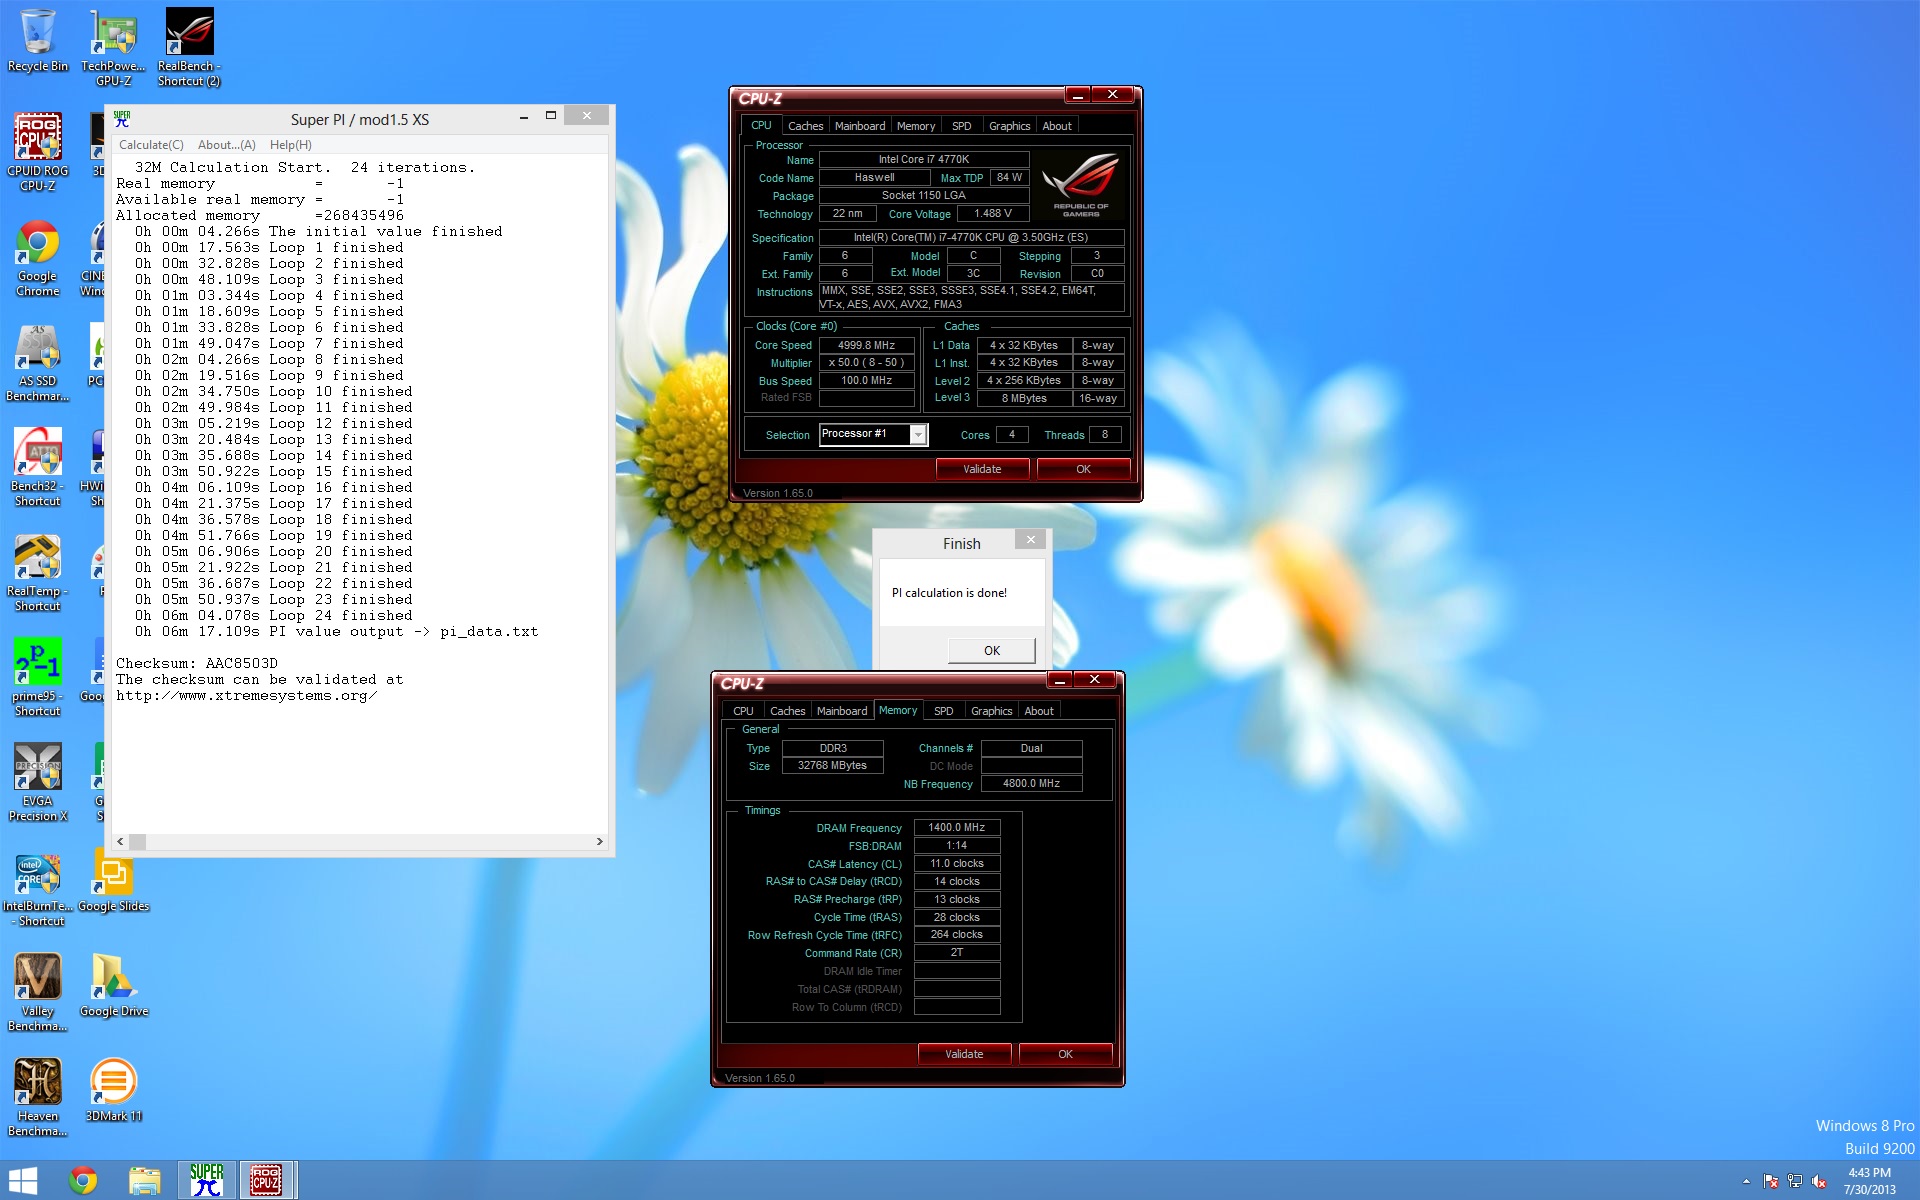Image resolution: width=1920 pixels, height=1200 pixels.
Task: Open Google Slides desktop icon
Action: coord(113,880)
